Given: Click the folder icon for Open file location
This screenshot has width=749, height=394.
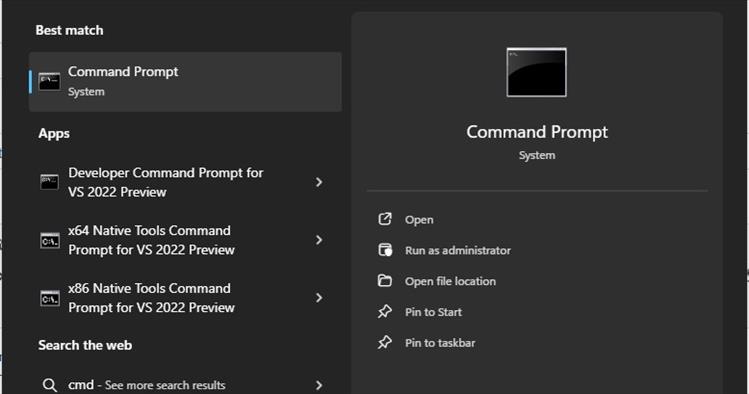Looking at the screenshot, I should pos(385,281).
